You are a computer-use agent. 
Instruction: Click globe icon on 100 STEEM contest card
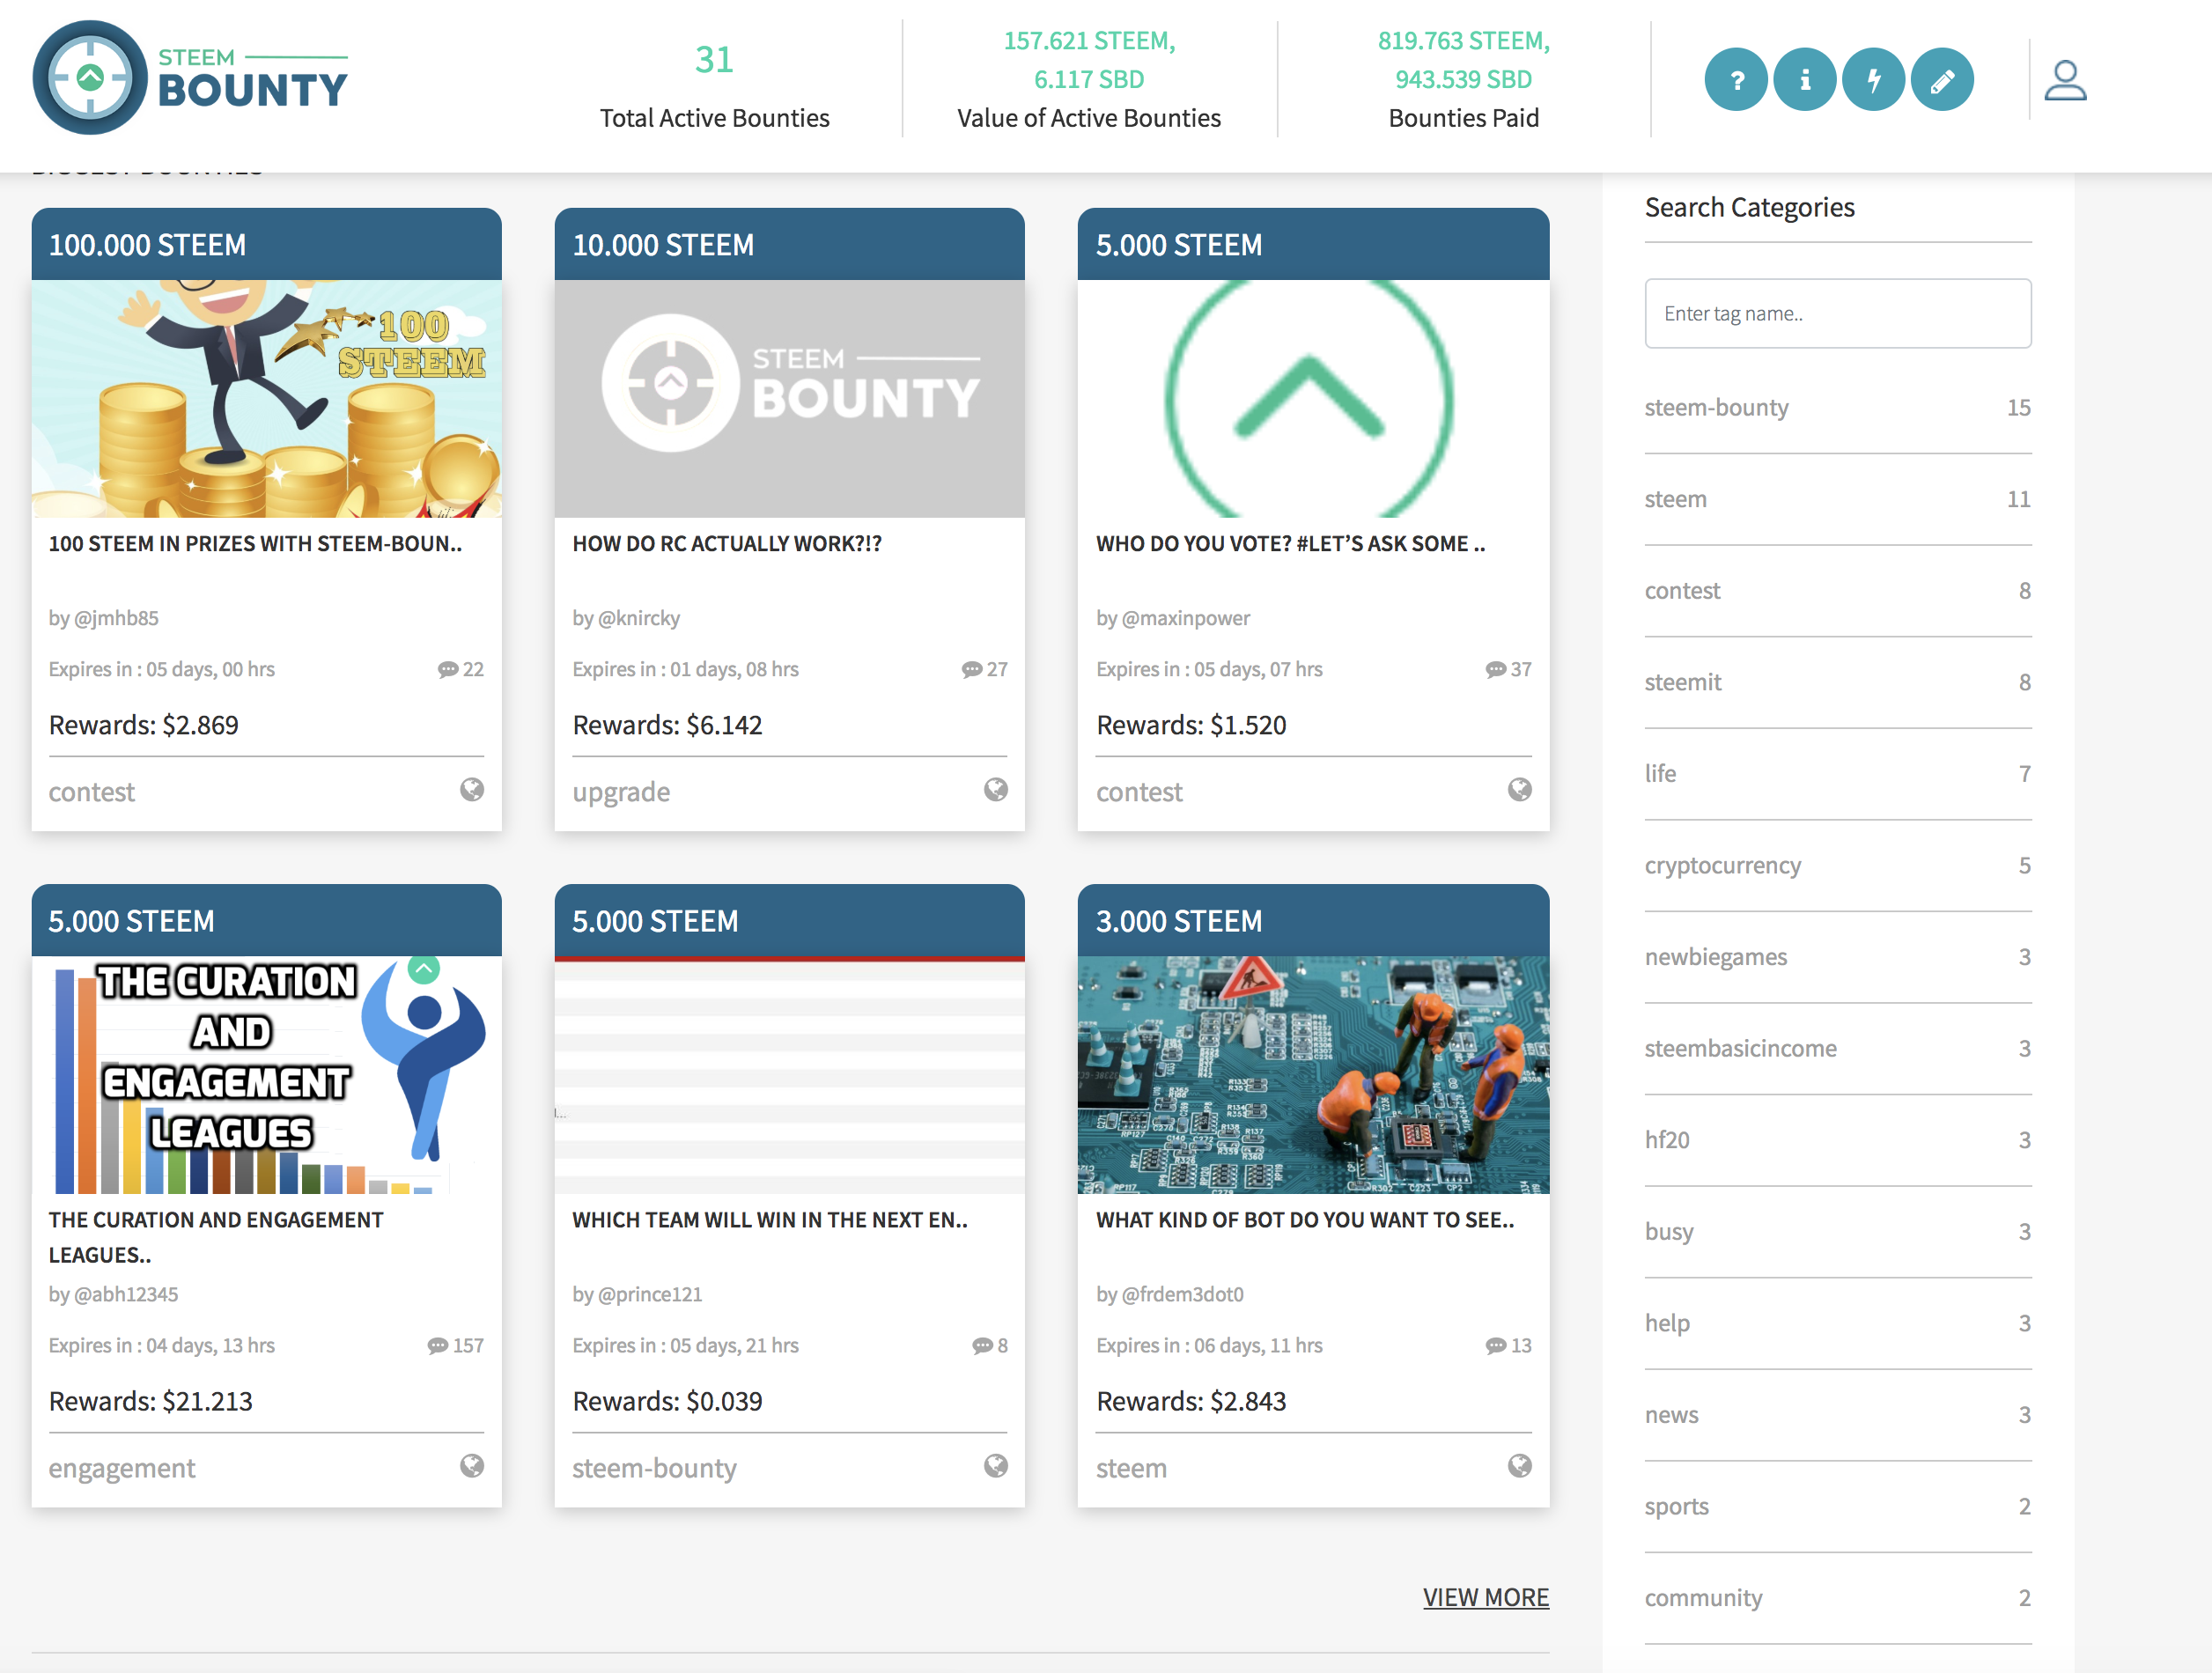pyautogui.click(x=472, y=790)
